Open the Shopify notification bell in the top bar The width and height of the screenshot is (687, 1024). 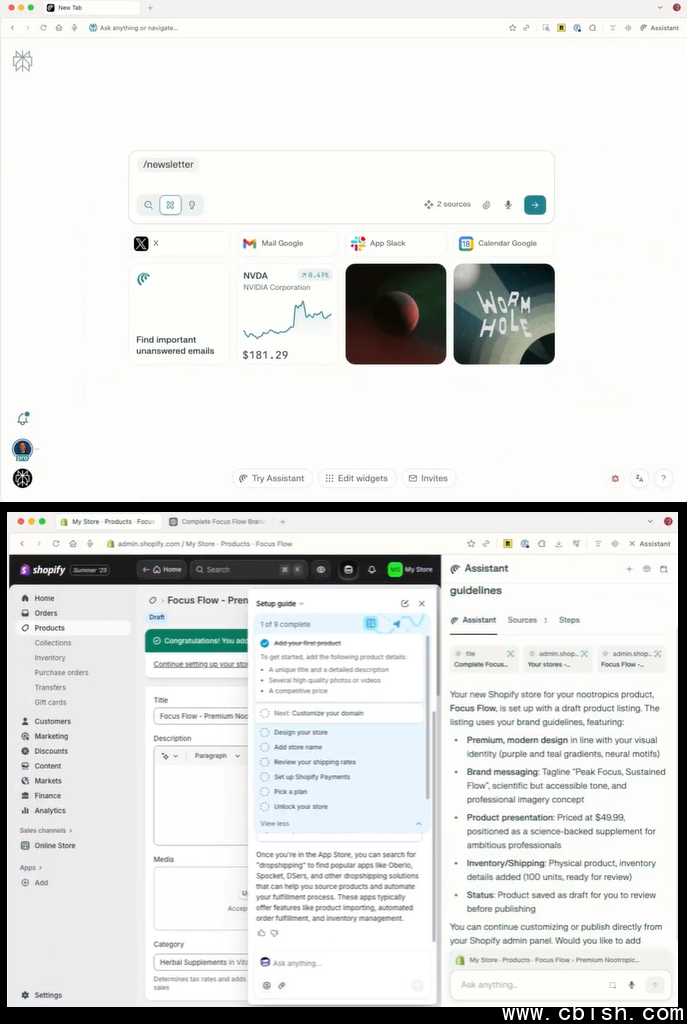[372, 569]
